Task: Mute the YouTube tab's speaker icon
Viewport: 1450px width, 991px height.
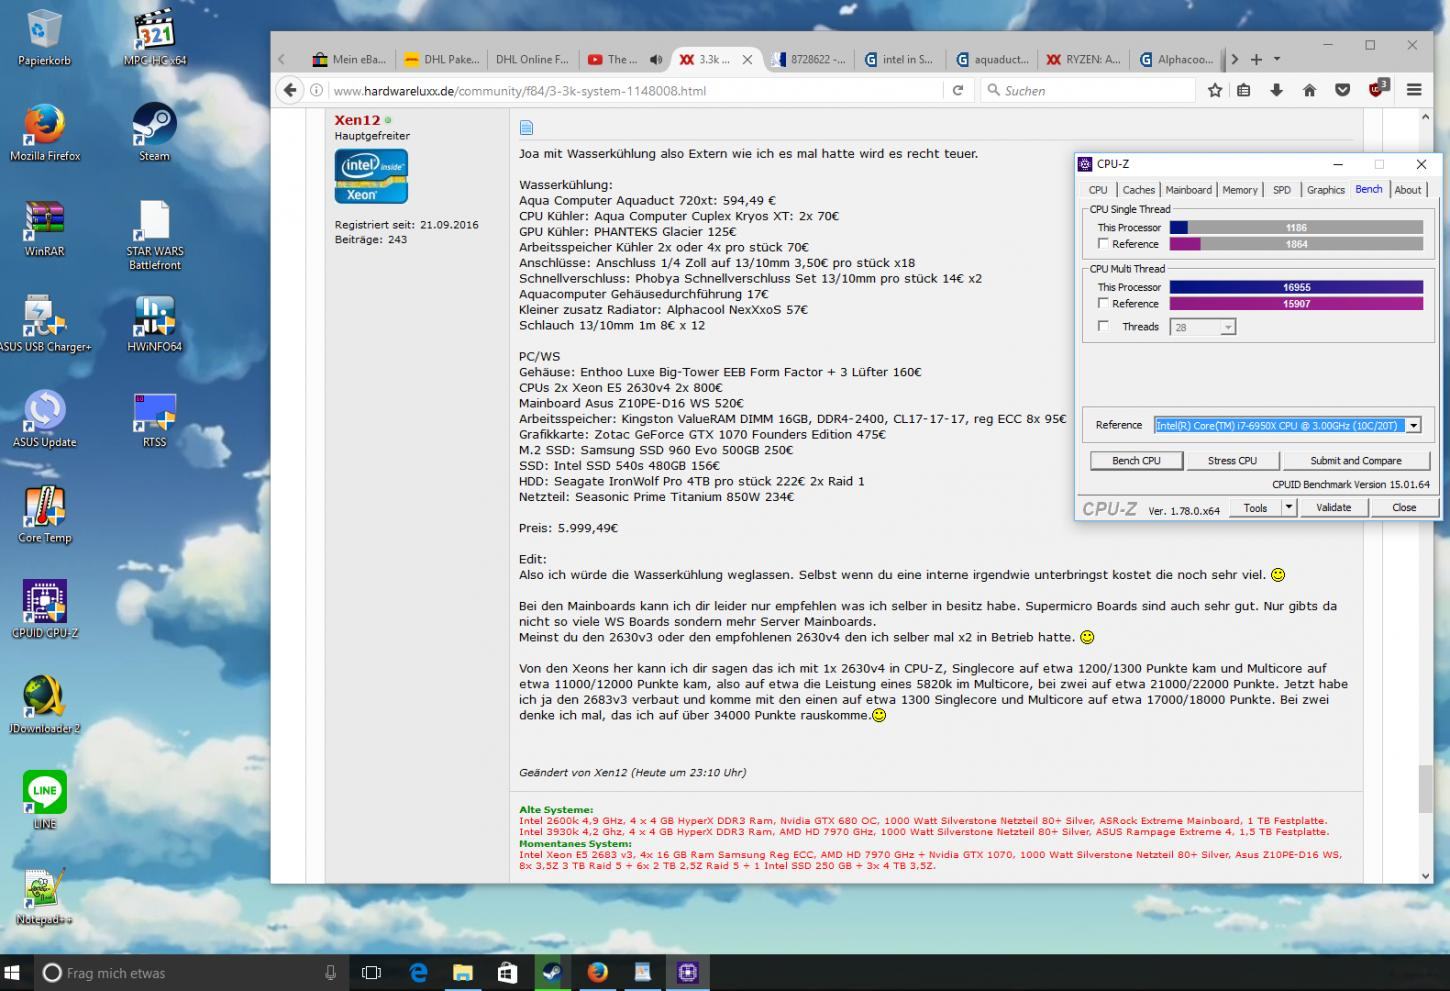Action: tap(656, 60)
